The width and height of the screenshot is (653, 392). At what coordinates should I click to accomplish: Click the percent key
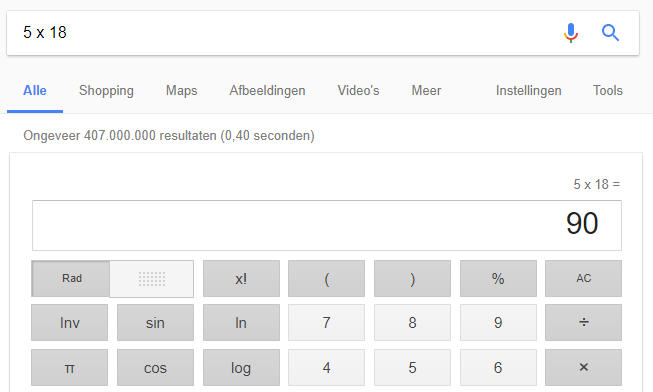tap(498, 278)
